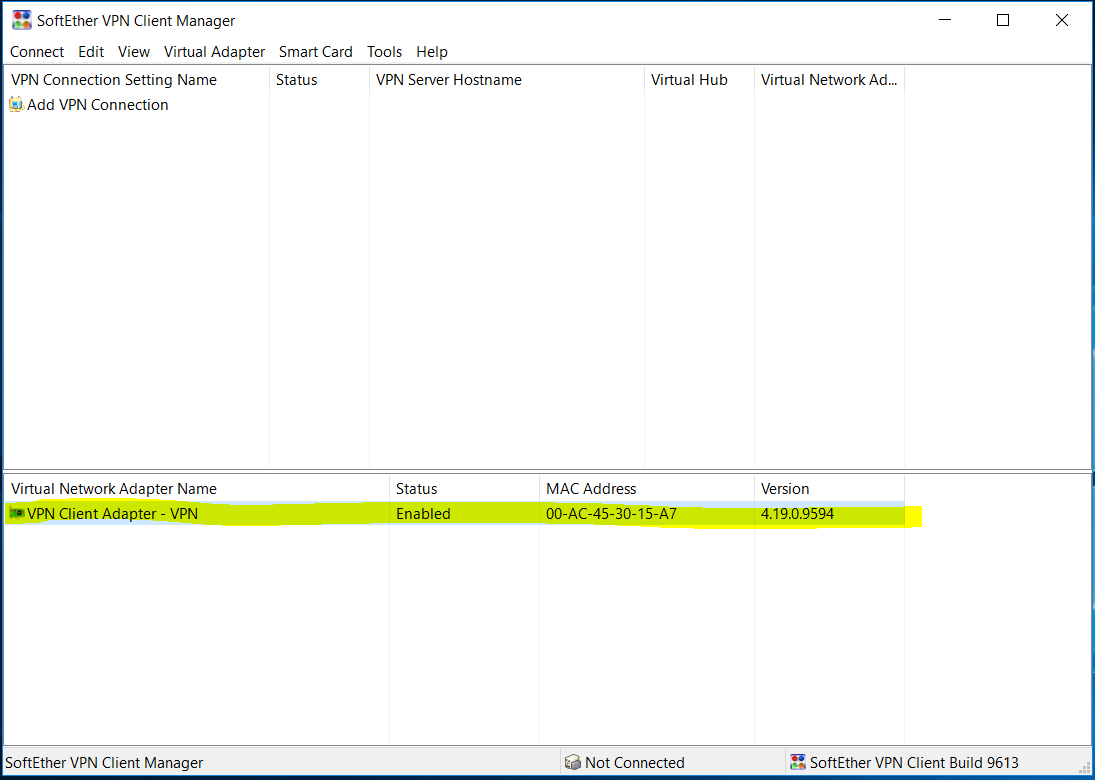This screenshot has width=1095, height=780.
Task: Click SoftEther VPN Client Build 9613 text
Action: click(914, 763)
